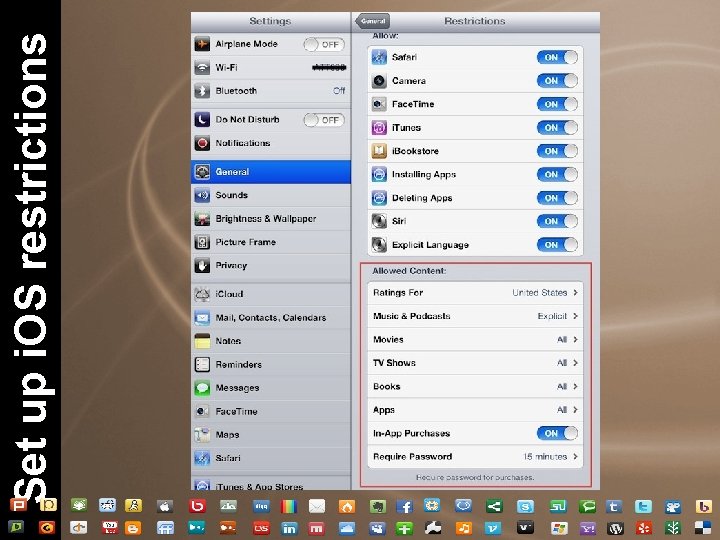Image resolution: width=720 pixels, height=540 pixels.
Task: Click the YouTube share icon
Action: coord(110,528)
